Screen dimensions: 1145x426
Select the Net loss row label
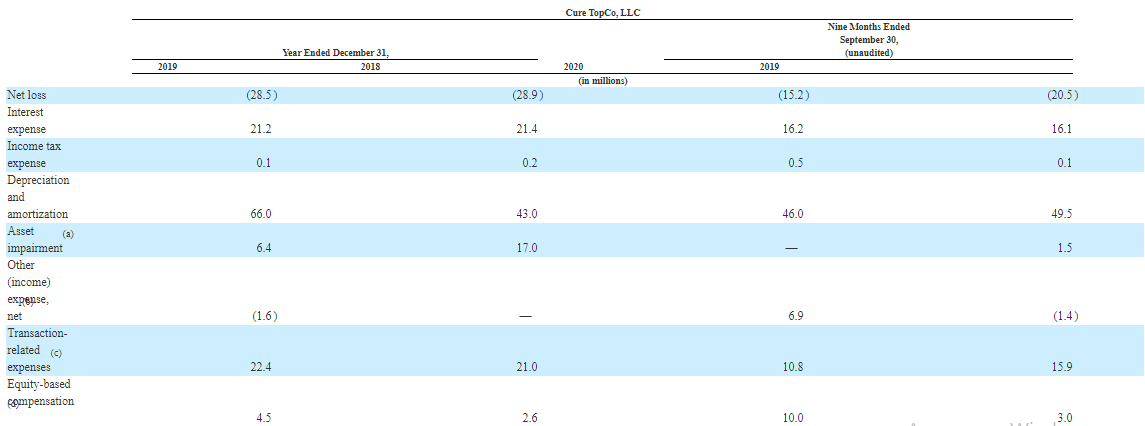[26, 95]
